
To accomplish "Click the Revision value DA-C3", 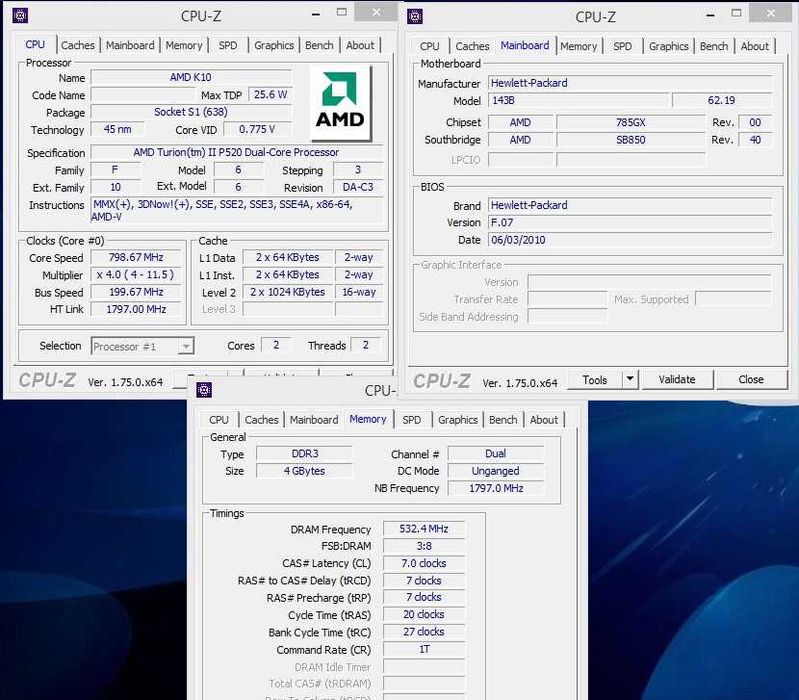I will click(x=358, y=187).
